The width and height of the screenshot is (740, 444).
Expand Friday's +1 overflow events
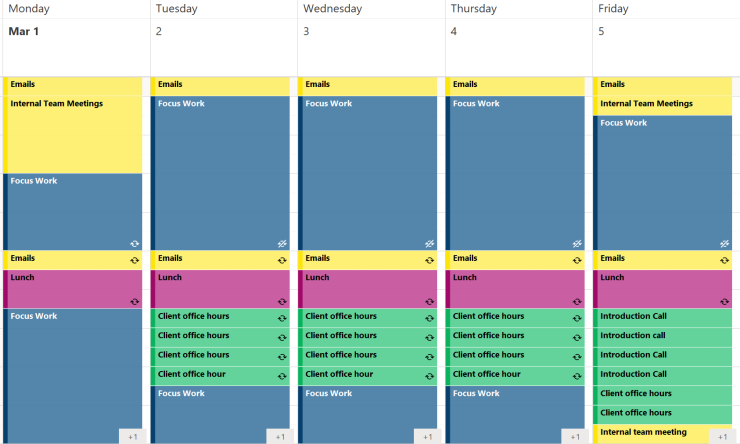point(722,436)
